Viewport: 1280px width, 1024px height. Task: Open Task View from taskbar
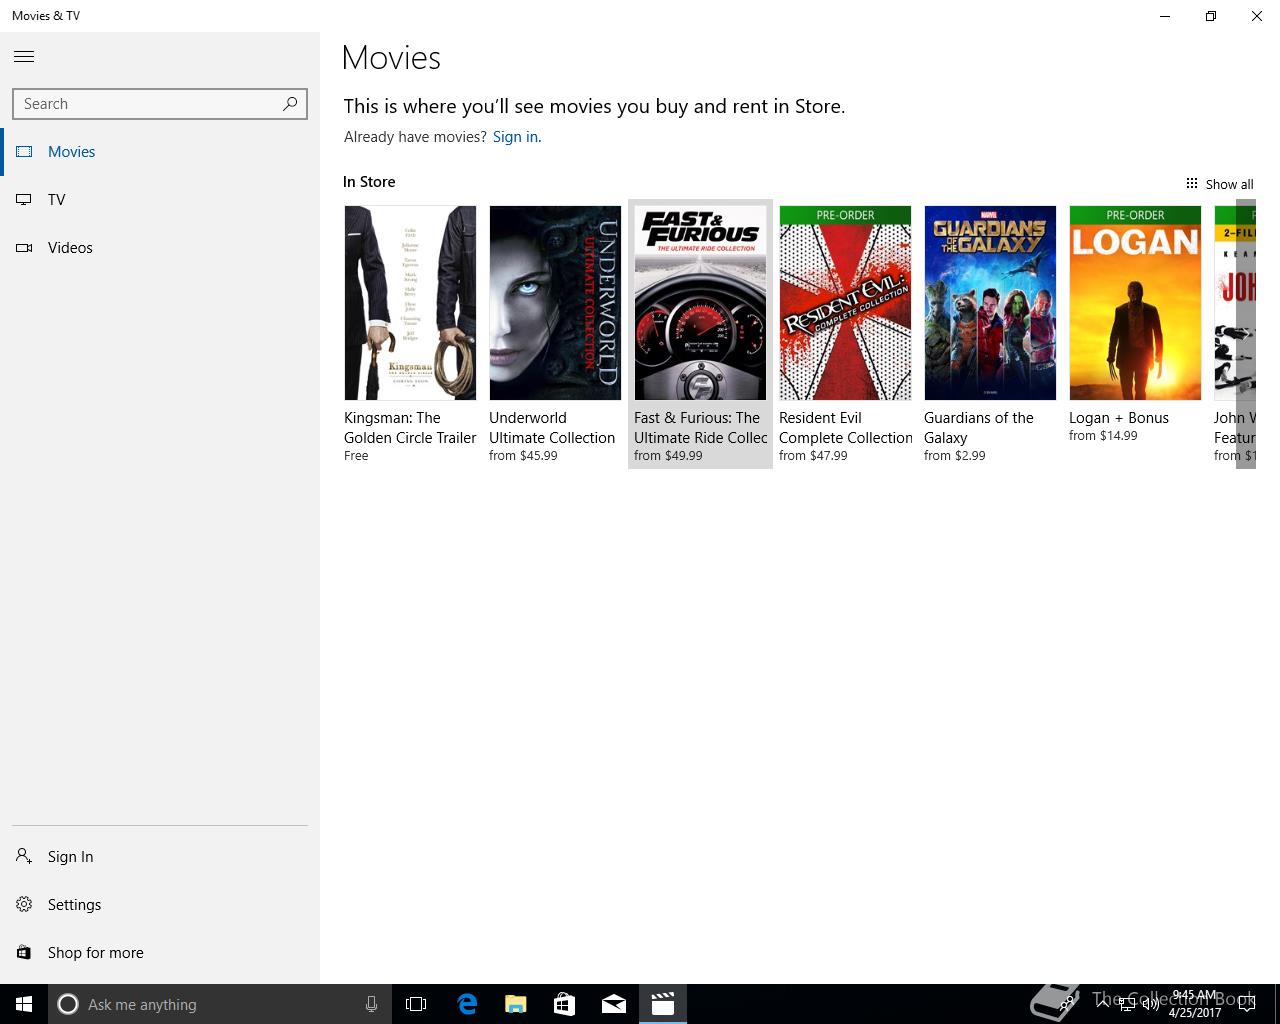416,1004
